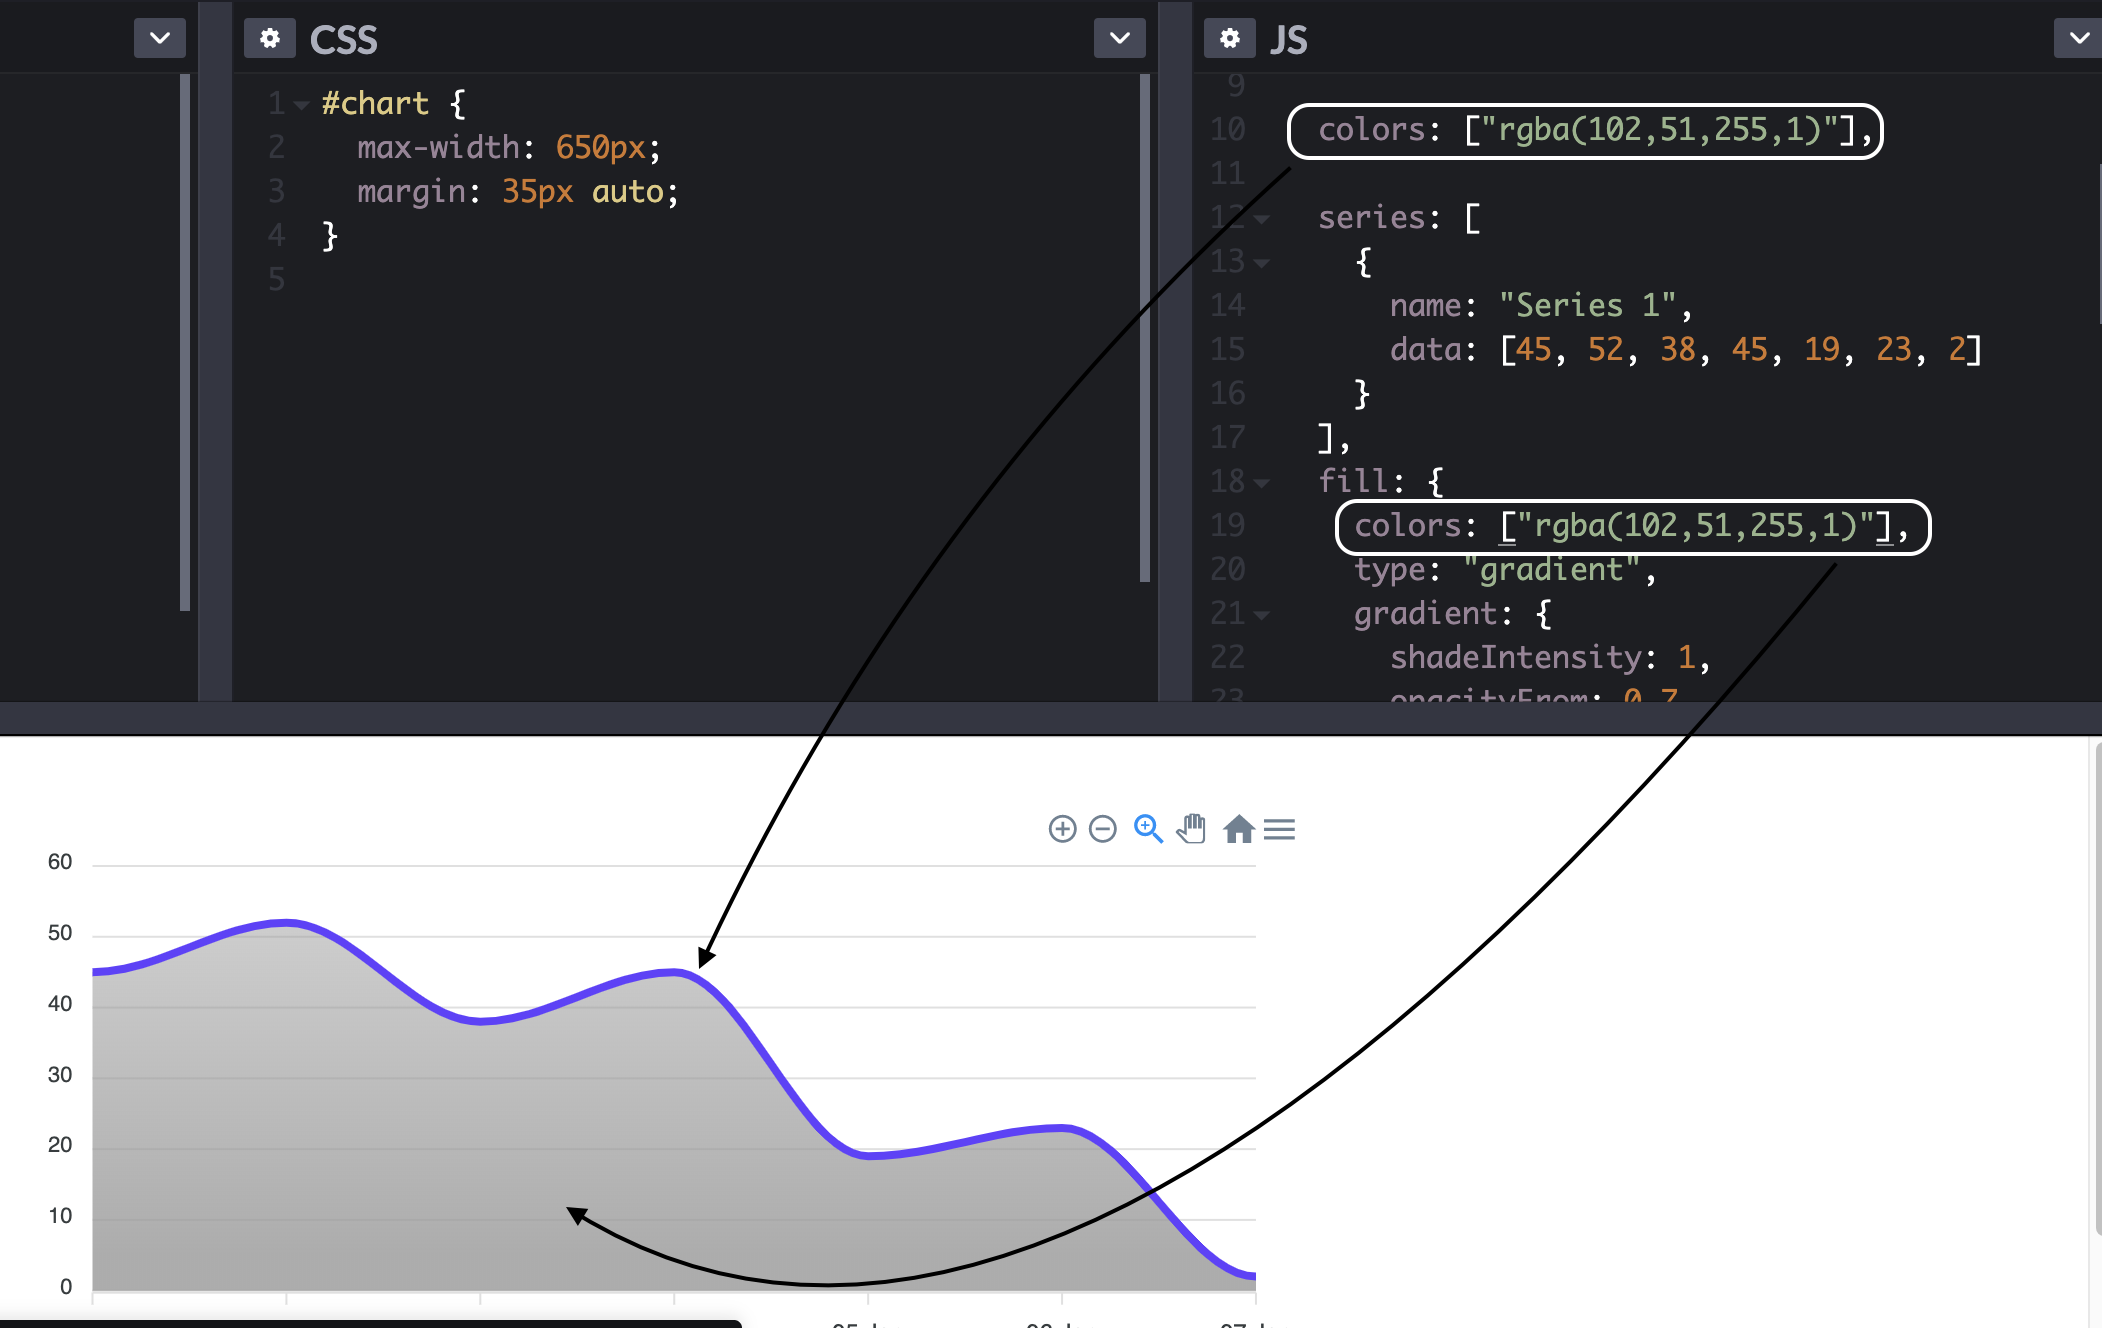Collapse the series array fold arrow

1262,219
